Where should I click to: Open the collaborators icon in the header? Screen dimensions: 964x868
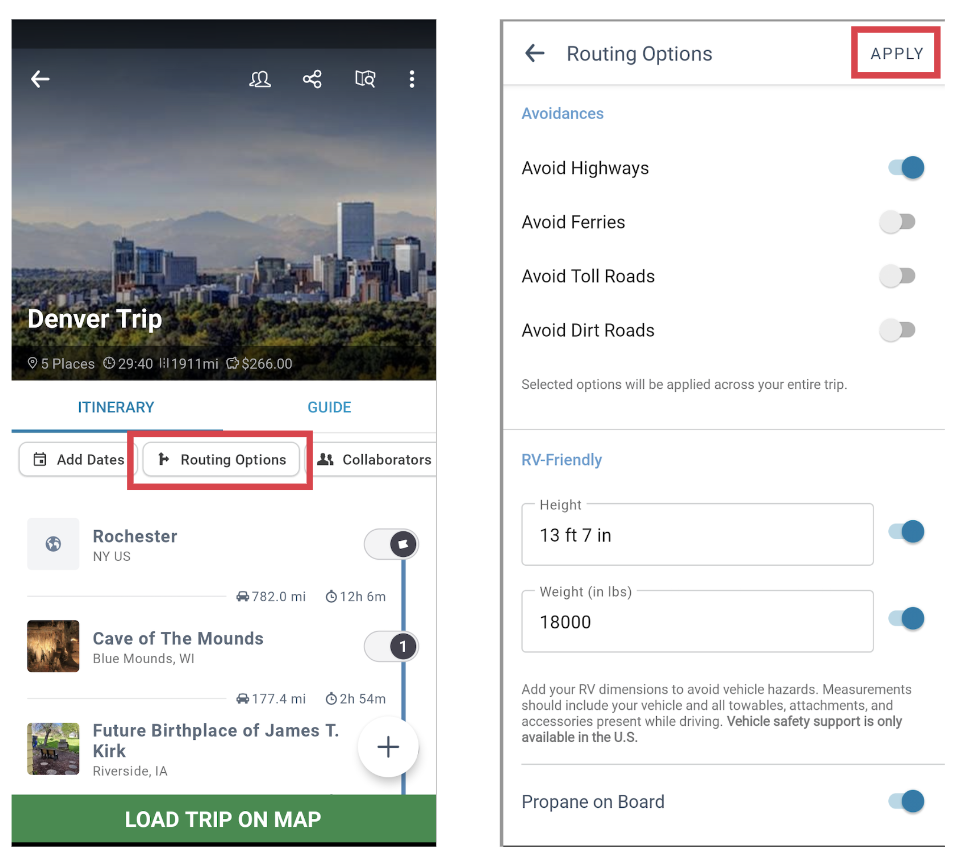[x=260, y=78]
